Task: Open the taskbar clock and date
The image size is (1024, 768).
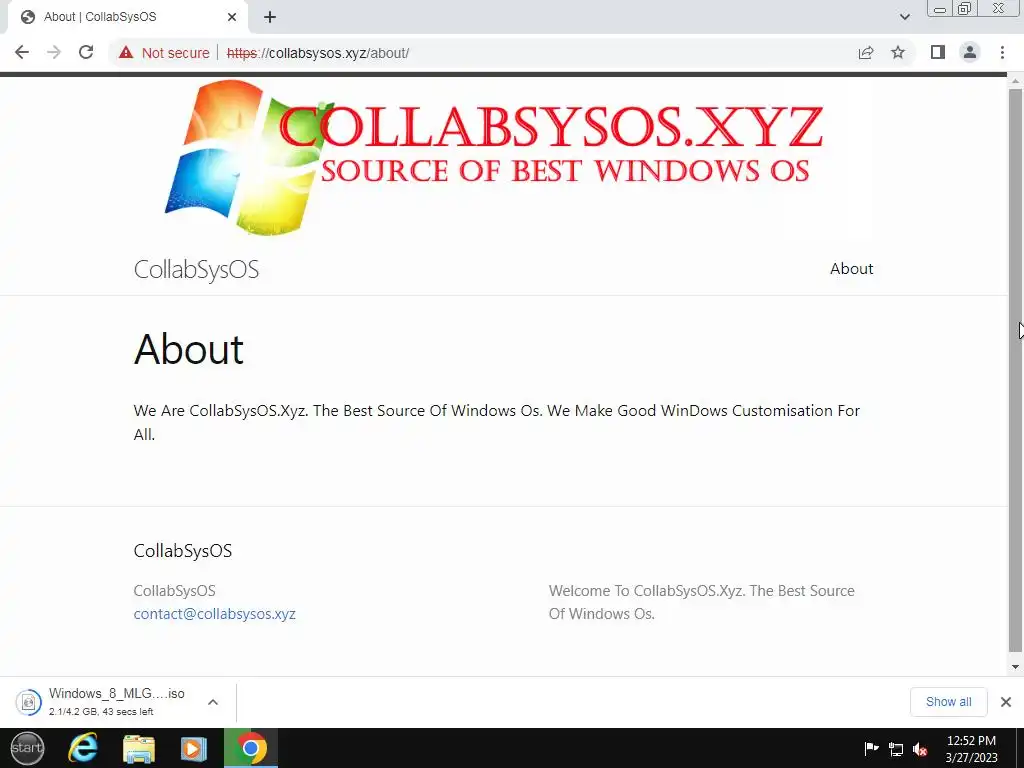Action: [971, 749]
